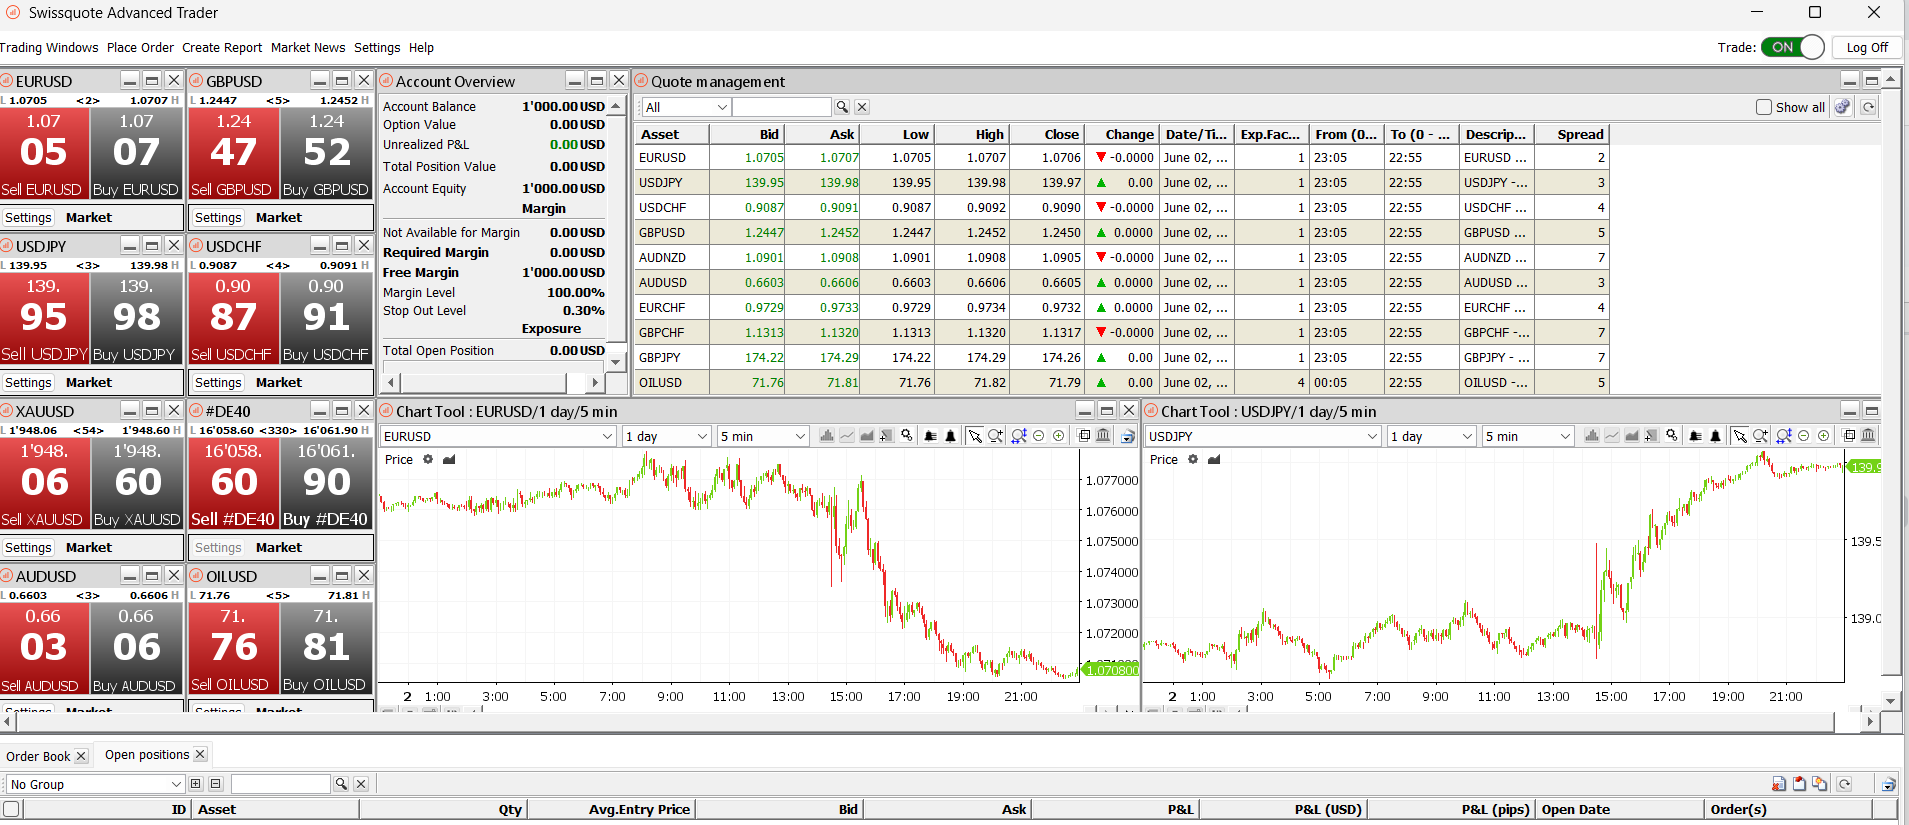Open the EURUSD symbol dropdown in chart tool

[497, 436]
